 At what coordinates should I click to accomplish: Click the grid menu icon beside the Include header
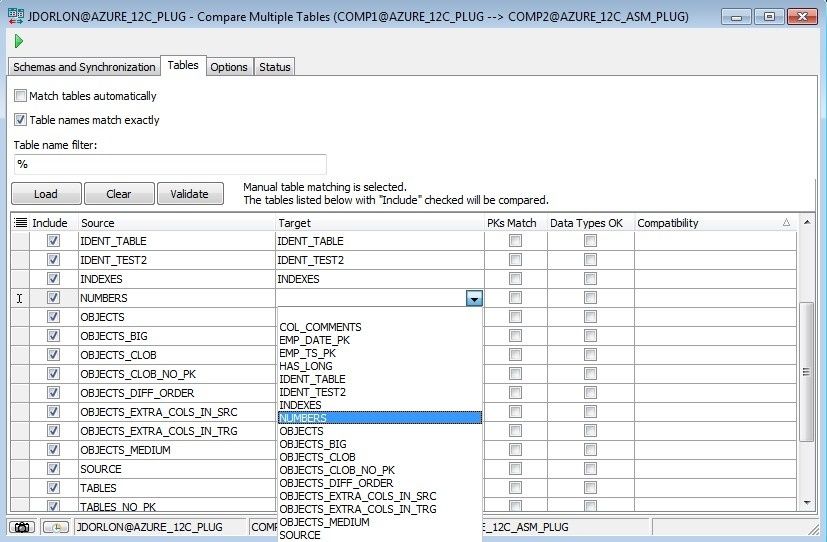point(21,222)
